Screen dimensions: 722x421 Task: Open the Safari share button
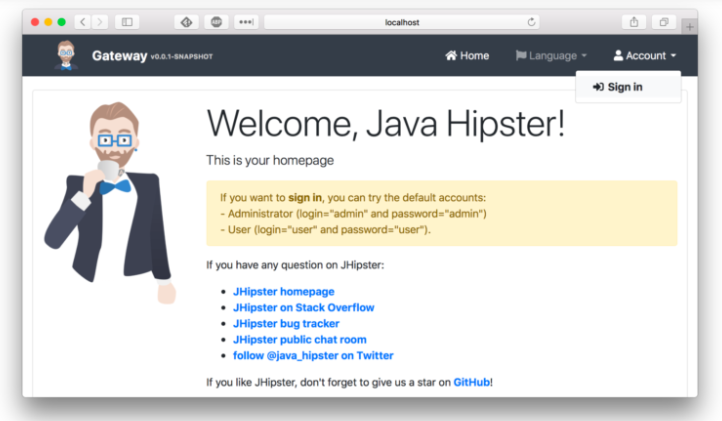click(x=634, y=22)
